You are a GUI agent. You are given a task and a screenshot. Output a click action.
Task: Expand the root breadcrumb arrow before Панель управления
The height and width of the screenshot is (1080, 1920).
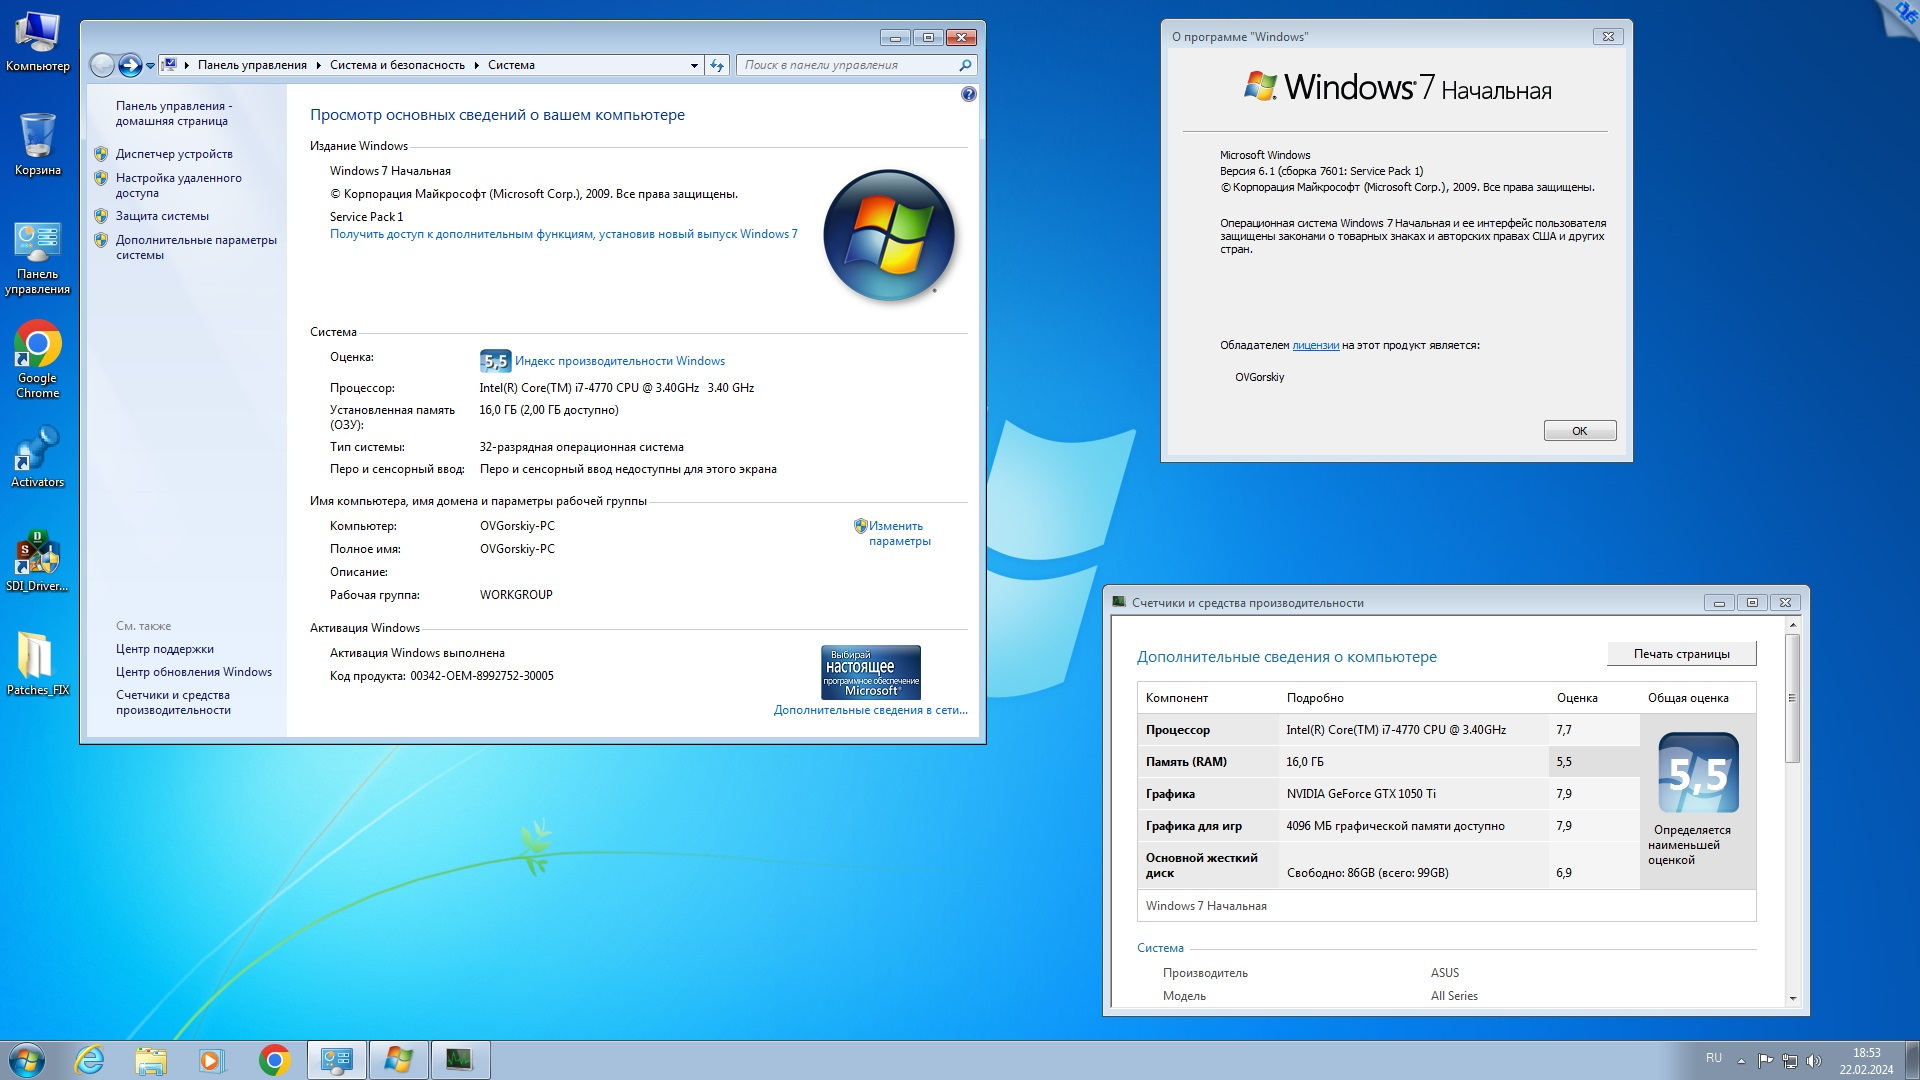(187, 65)
